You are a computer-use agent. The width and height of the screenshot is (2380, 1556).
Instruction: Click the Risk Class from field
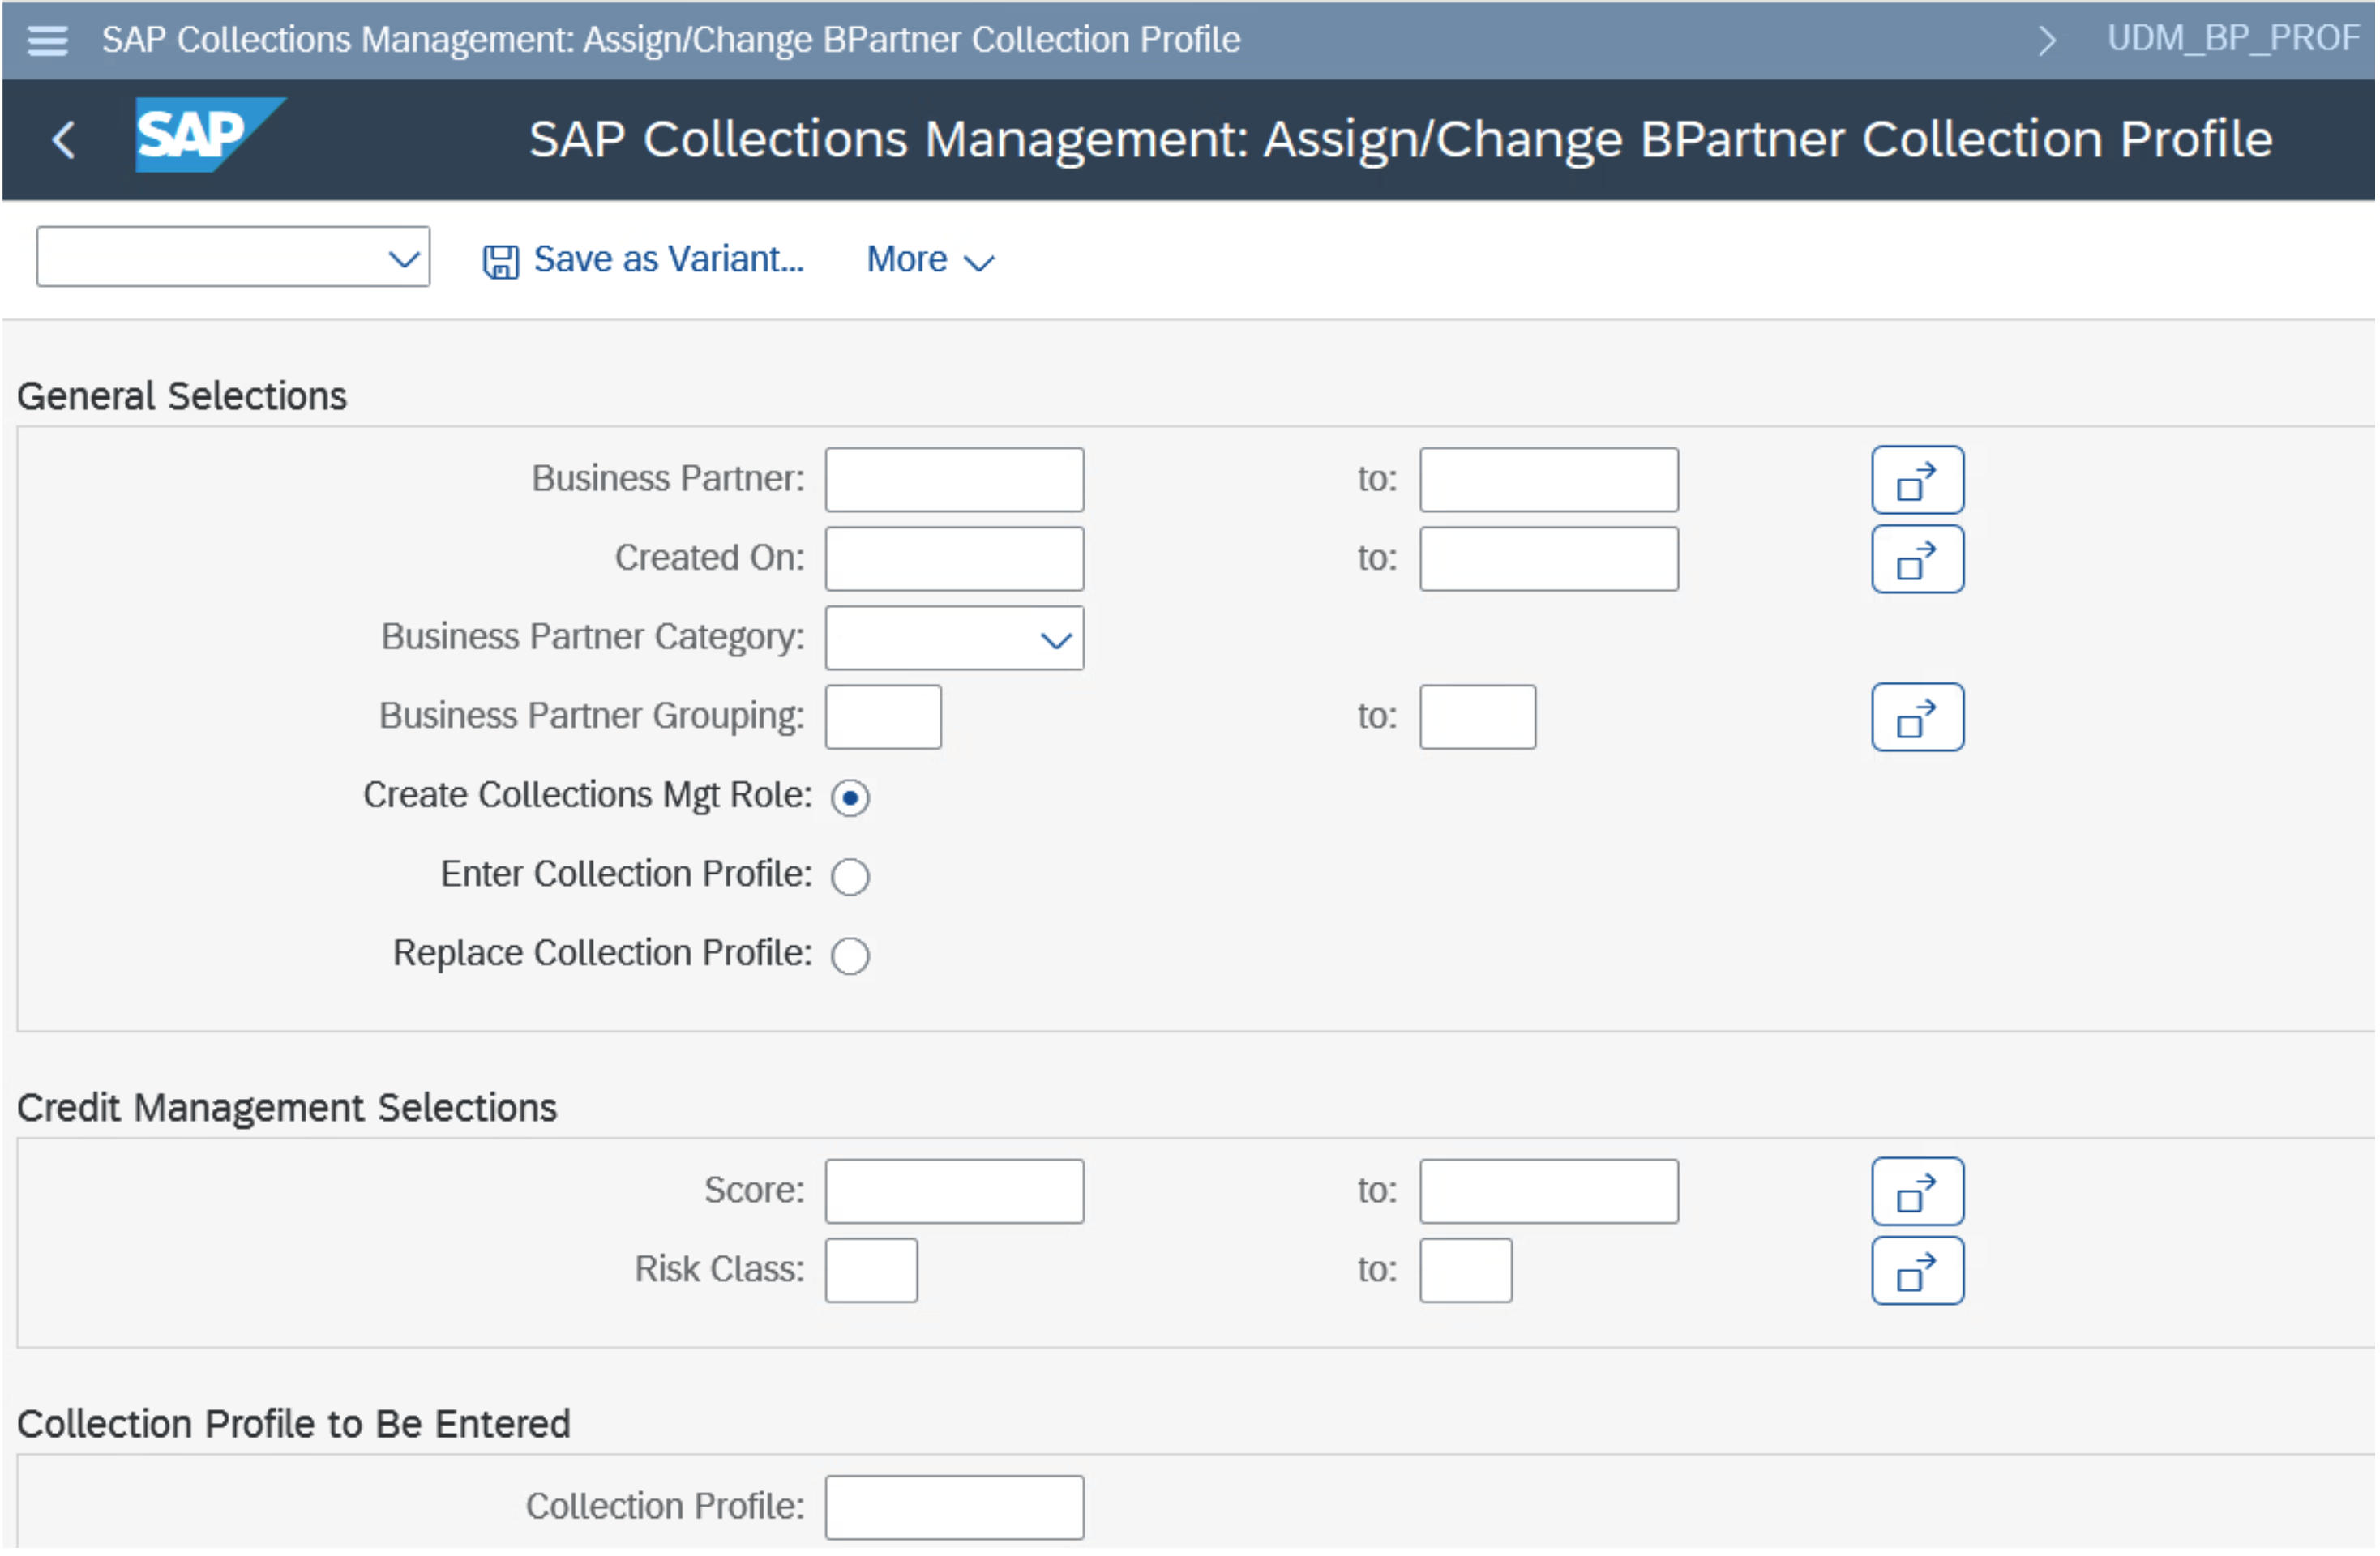871,1270
